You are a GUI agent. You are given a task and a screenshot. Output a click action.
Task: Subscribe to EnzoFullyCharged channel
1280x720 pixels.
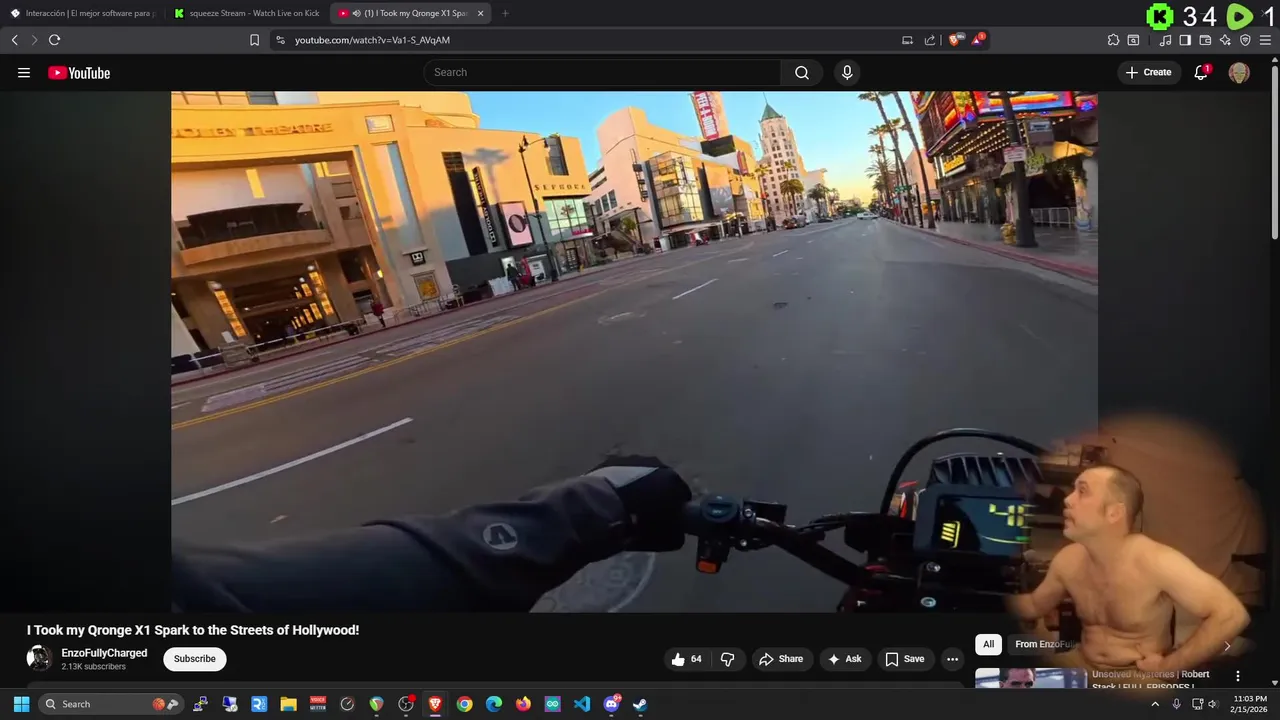pos(195,659)
